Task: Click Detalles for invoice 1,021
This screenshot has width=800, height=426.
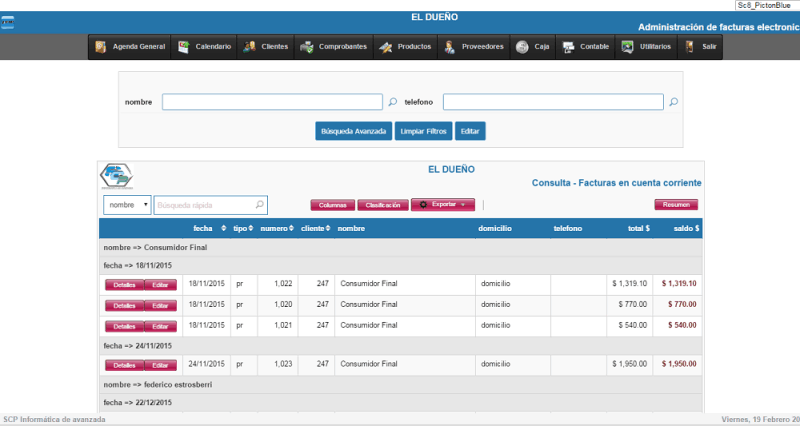Action: (124, 327)
